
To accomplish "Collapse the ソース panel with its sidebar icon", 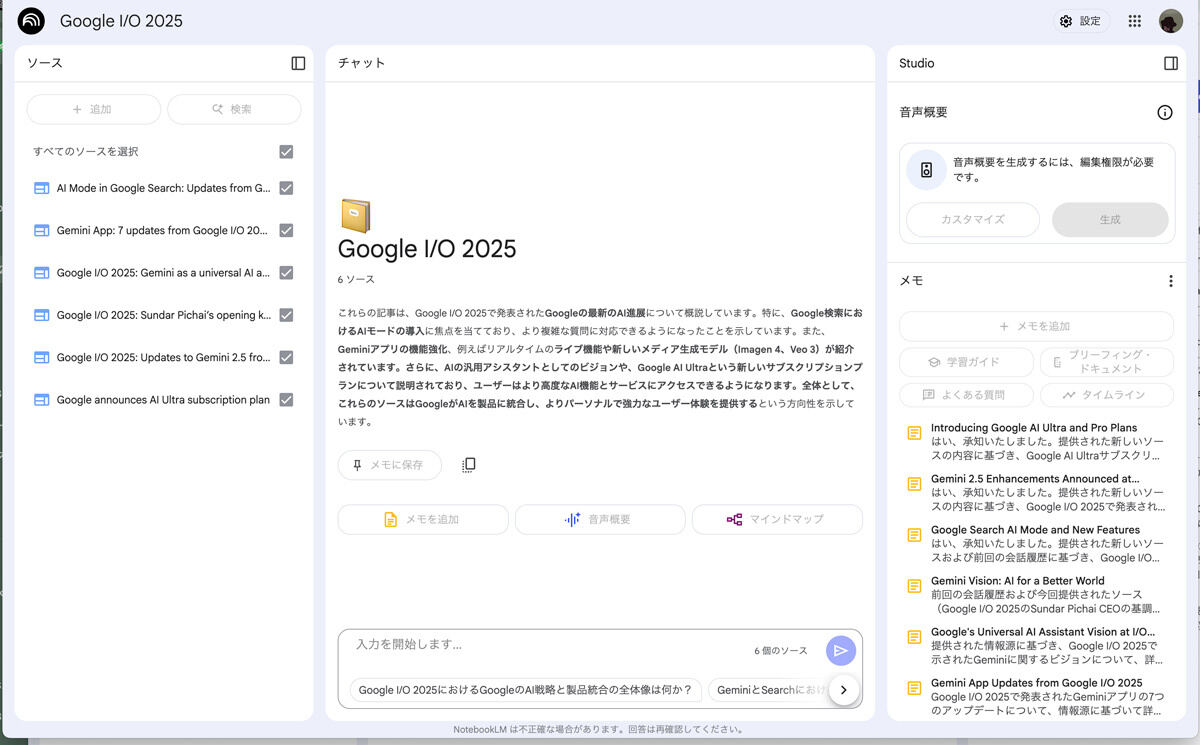I will (298, 63).
